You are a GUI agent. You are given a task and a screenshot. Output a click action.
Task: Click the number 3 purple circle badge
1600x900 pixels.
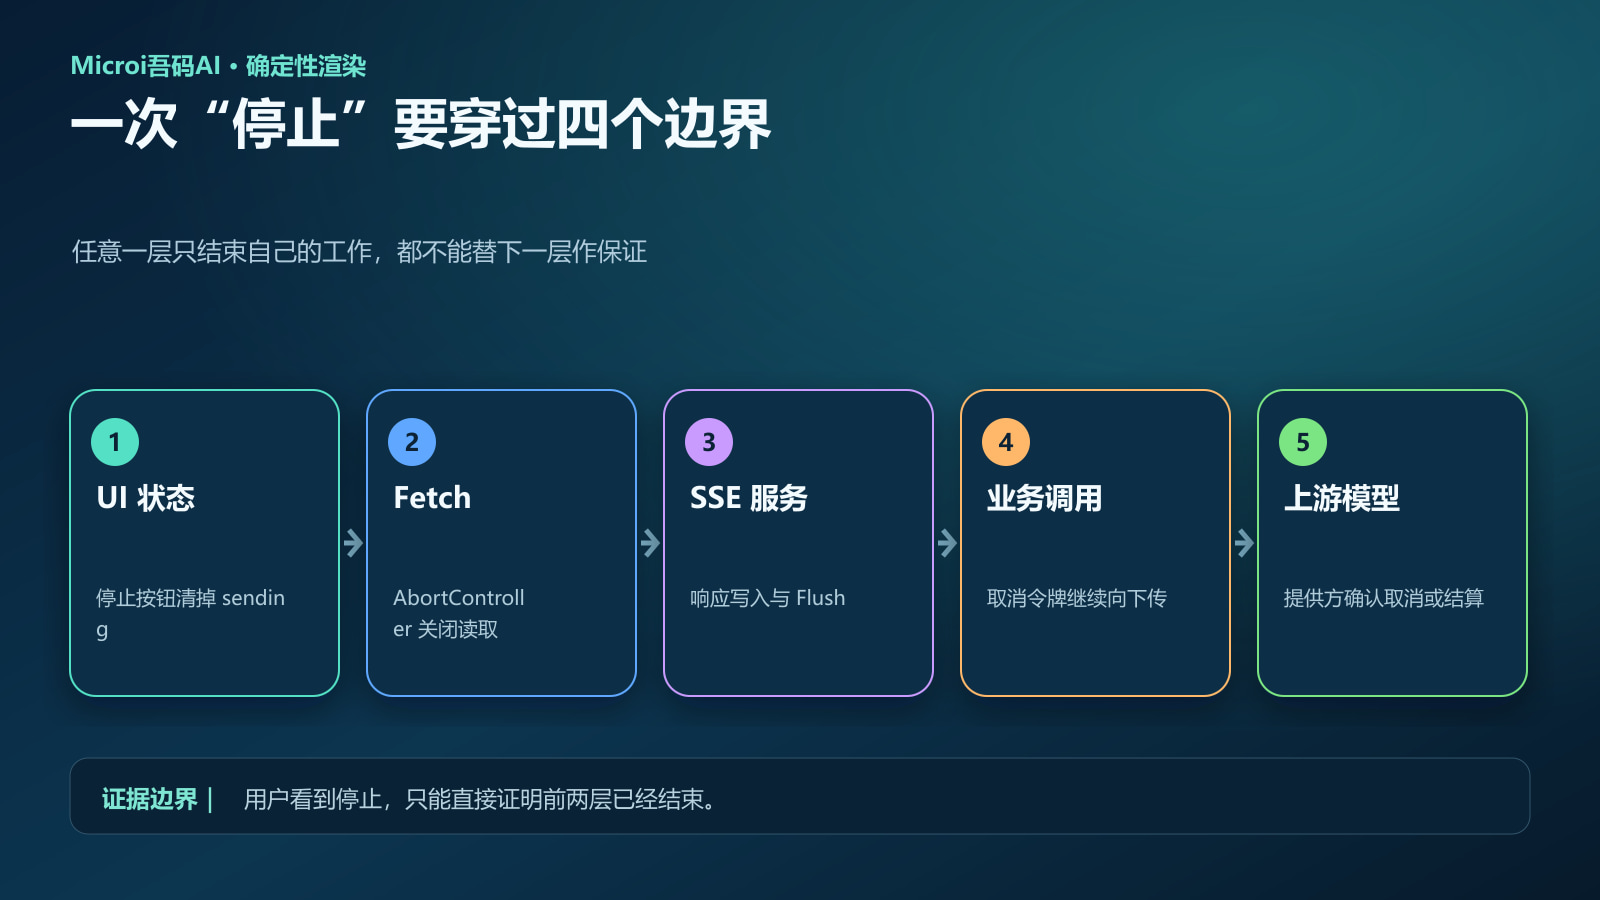(x=709, y=442)
